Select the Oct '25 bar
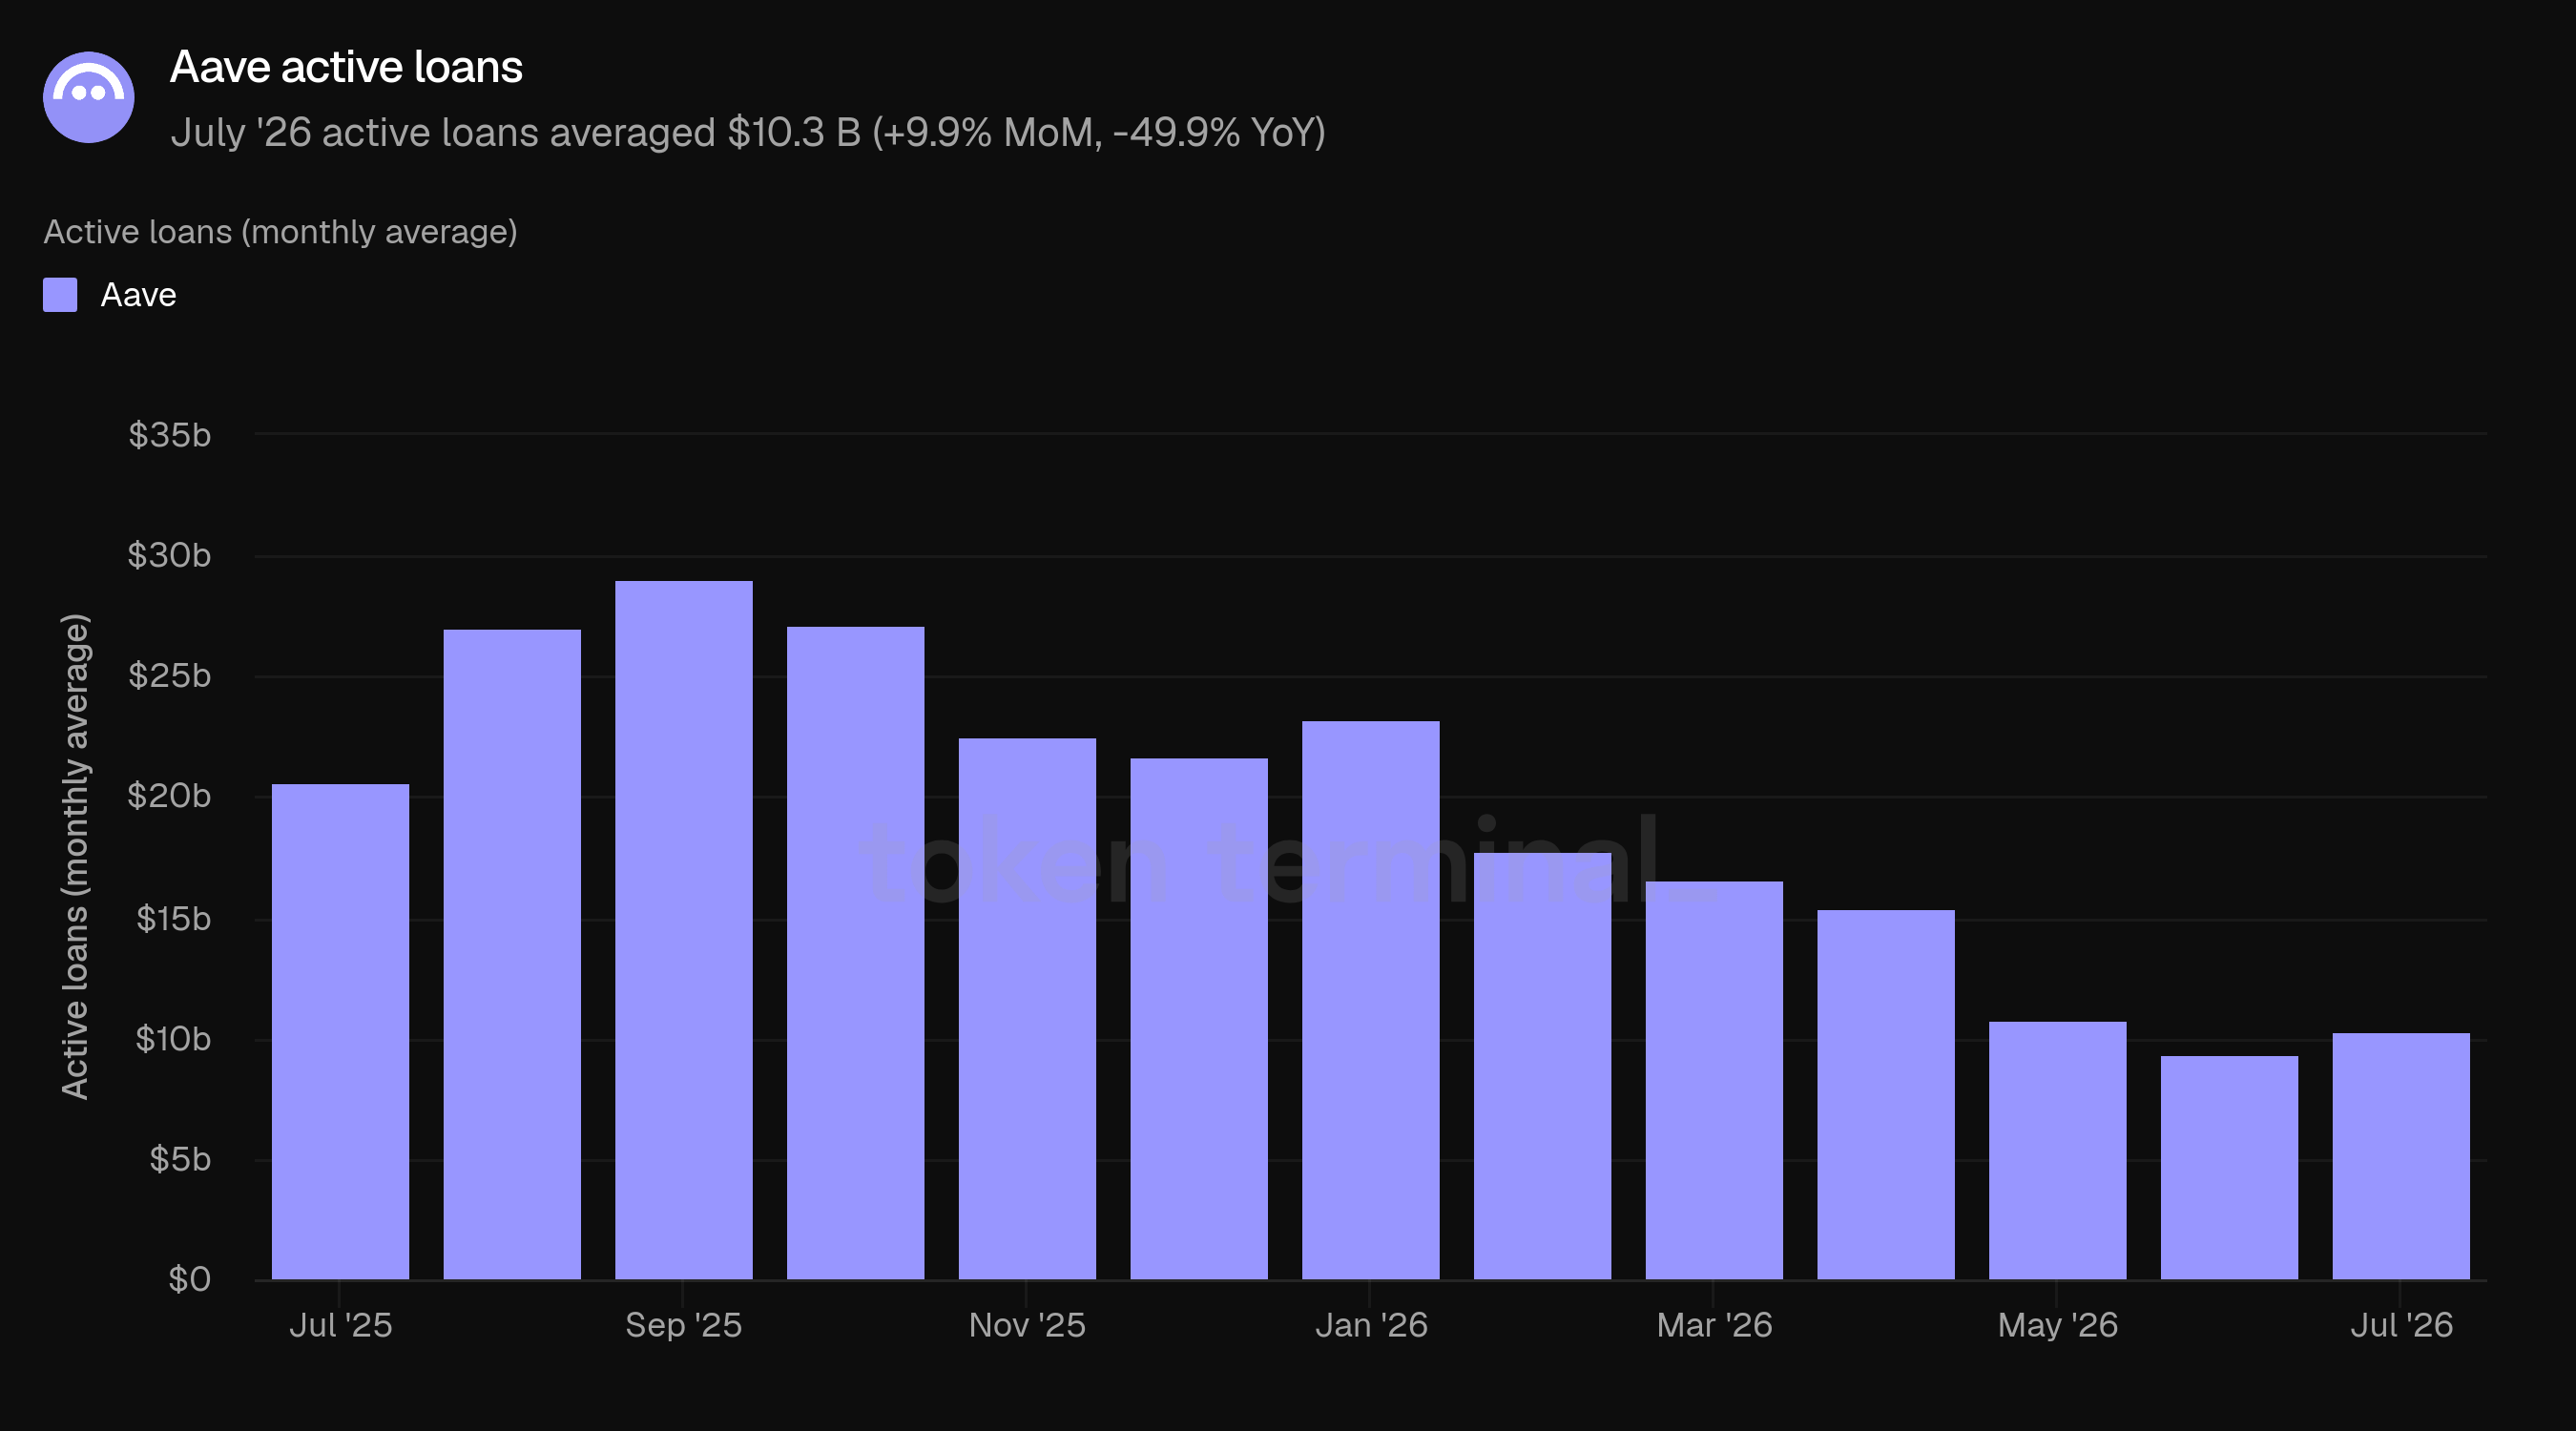 tap(856, 953)
